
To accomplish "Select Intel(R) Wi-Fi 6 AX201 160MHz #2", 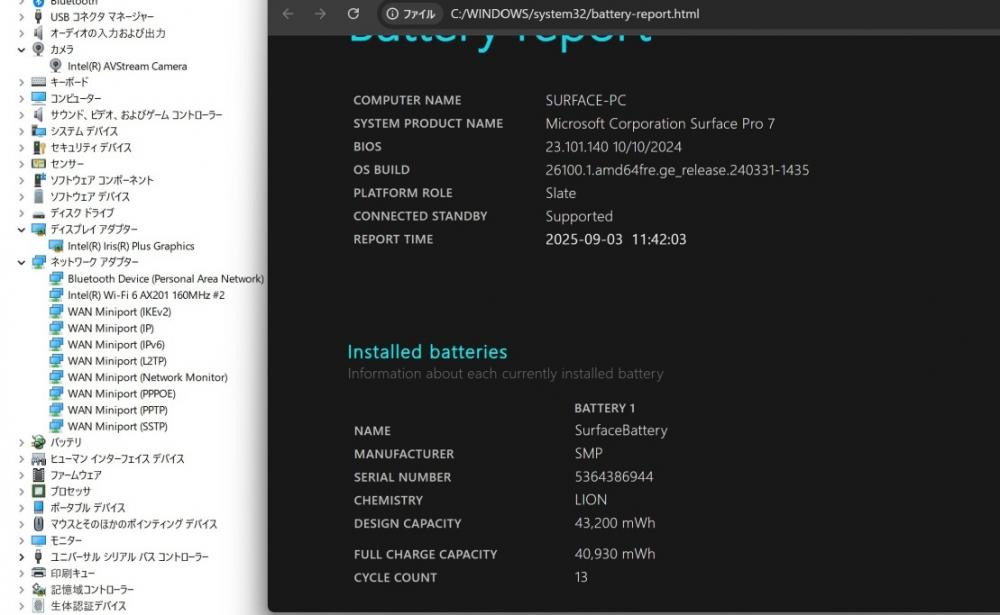I will (146, 295).
